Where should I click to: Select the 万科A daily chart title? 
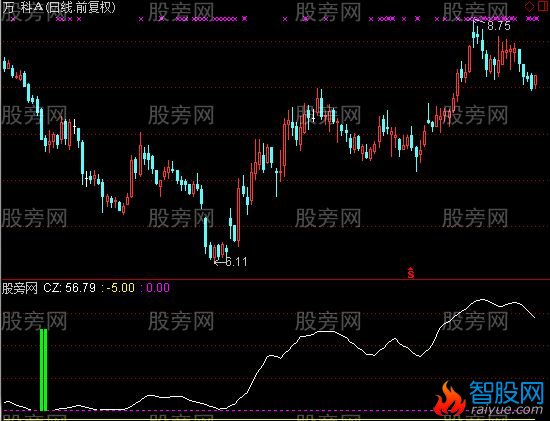point(58,7)
